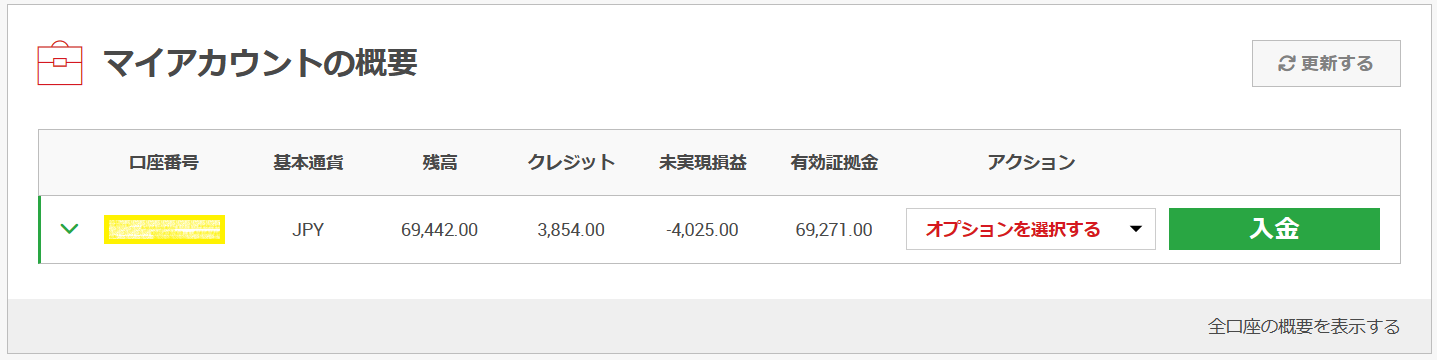
Task: Click the highlighted account number
Action: (x=165, y=229)
